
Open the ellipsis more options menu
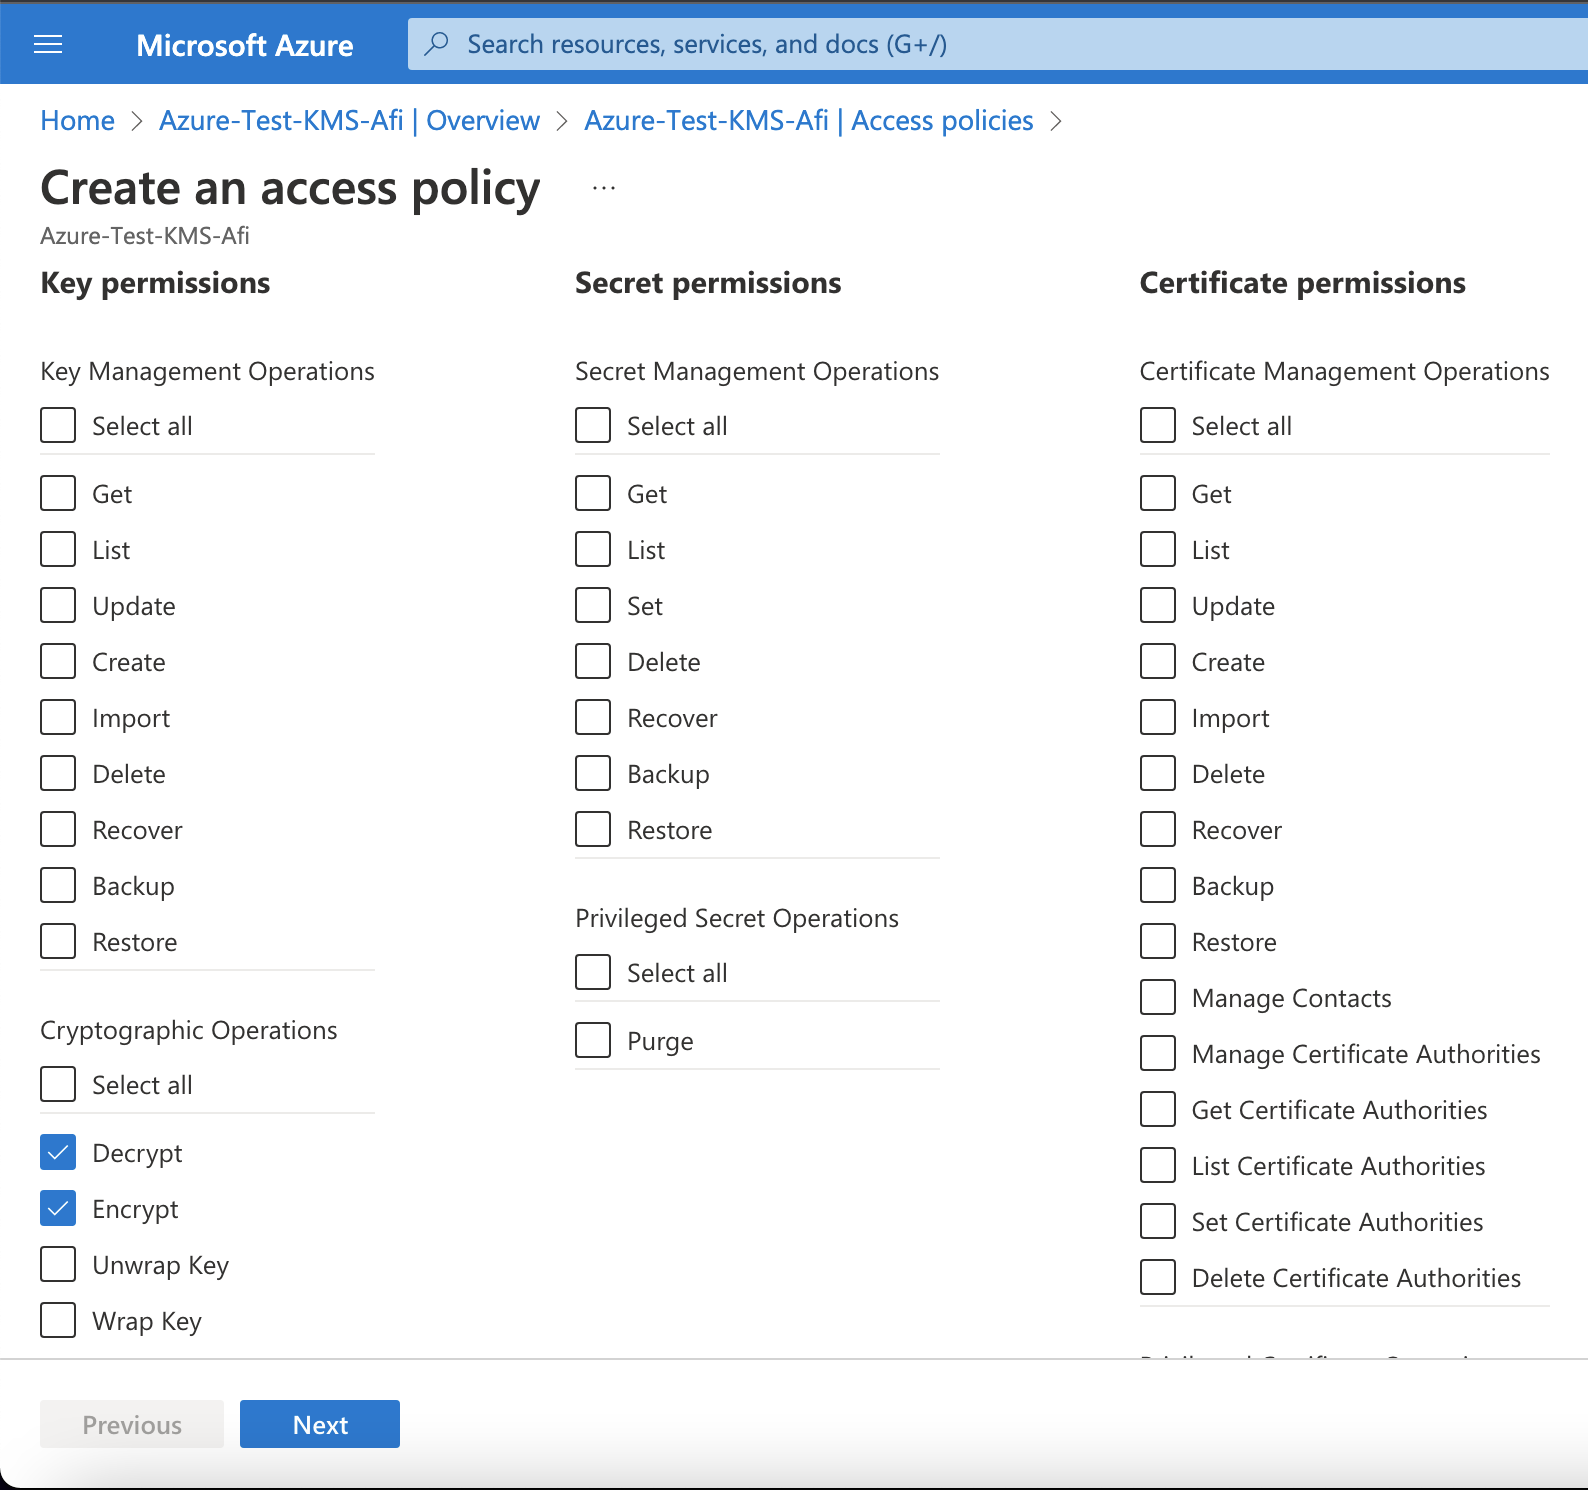(x=604, y=188)
